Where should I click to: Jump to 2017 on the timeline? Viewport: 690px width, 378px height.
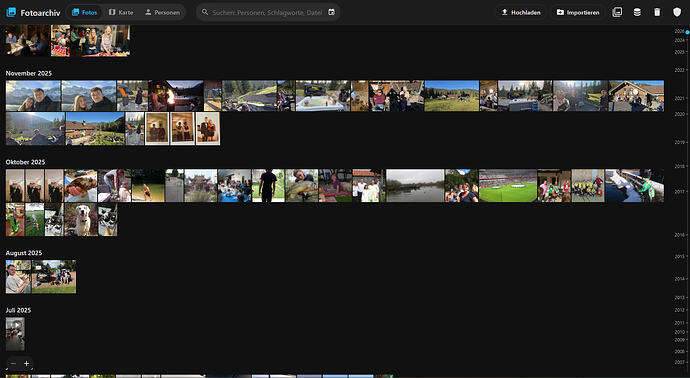click(x=679, y=192)
